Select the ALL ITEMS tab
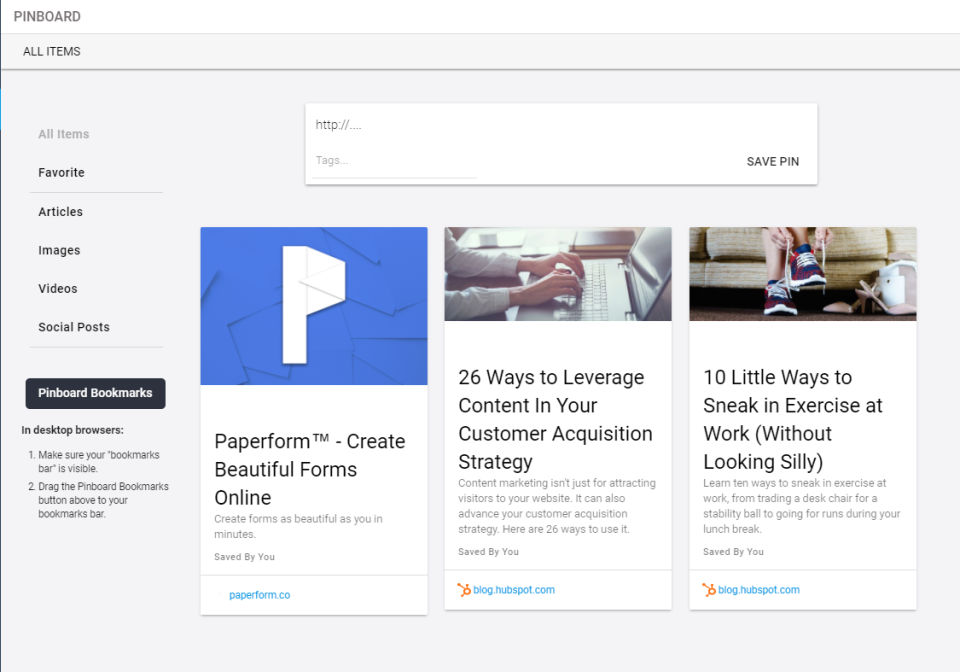The height and width of the screenshot is (672, 960). click(x=52, y=51)
